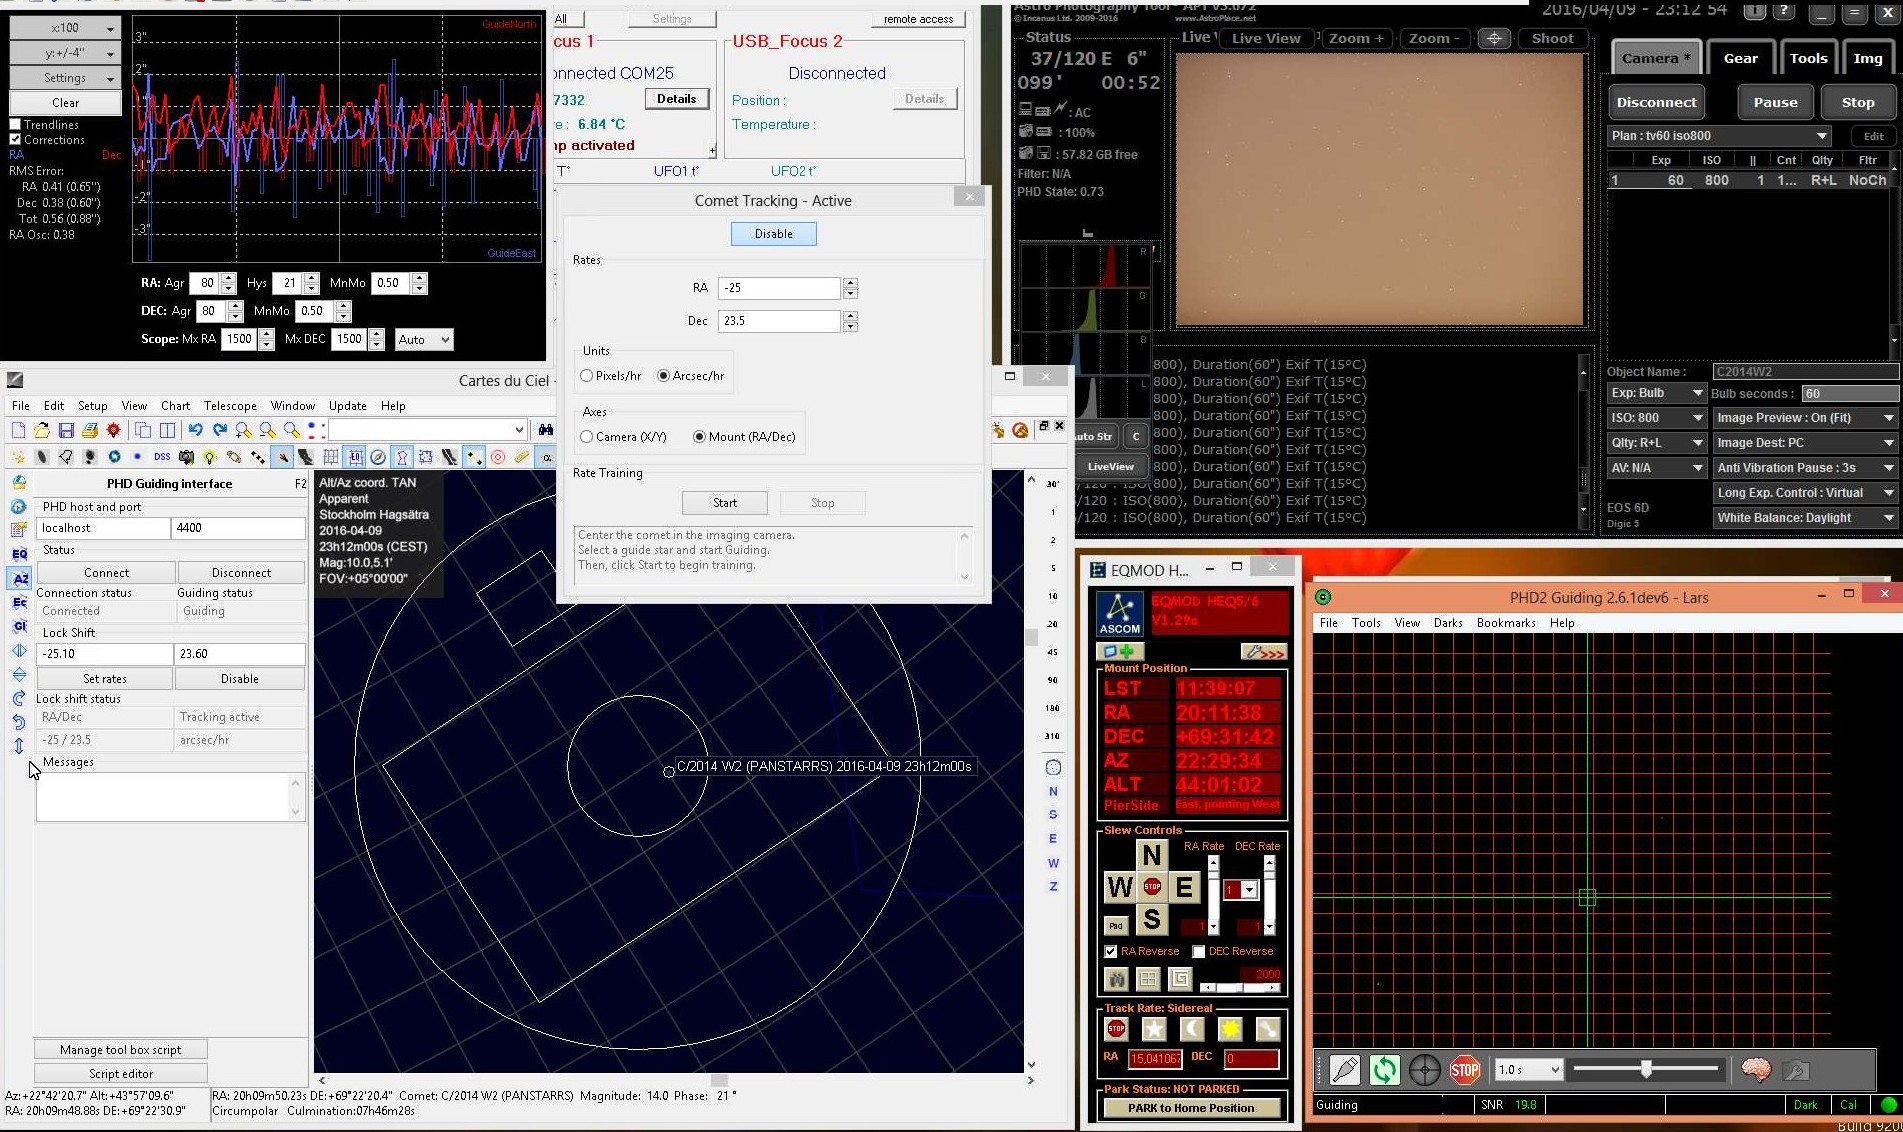Open Bookmarks menu in PHD2 Guiding
Screen dimensions: 1903x1132
1506,623
